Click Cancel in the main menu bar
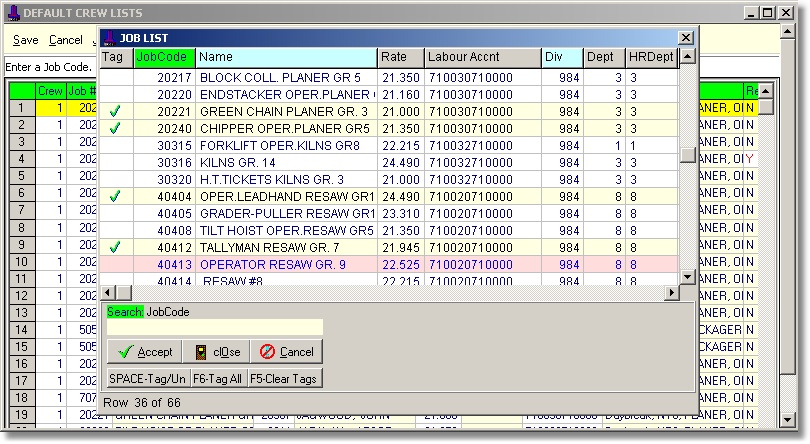Viewport: 810px width, 444px height. (65, 41)
